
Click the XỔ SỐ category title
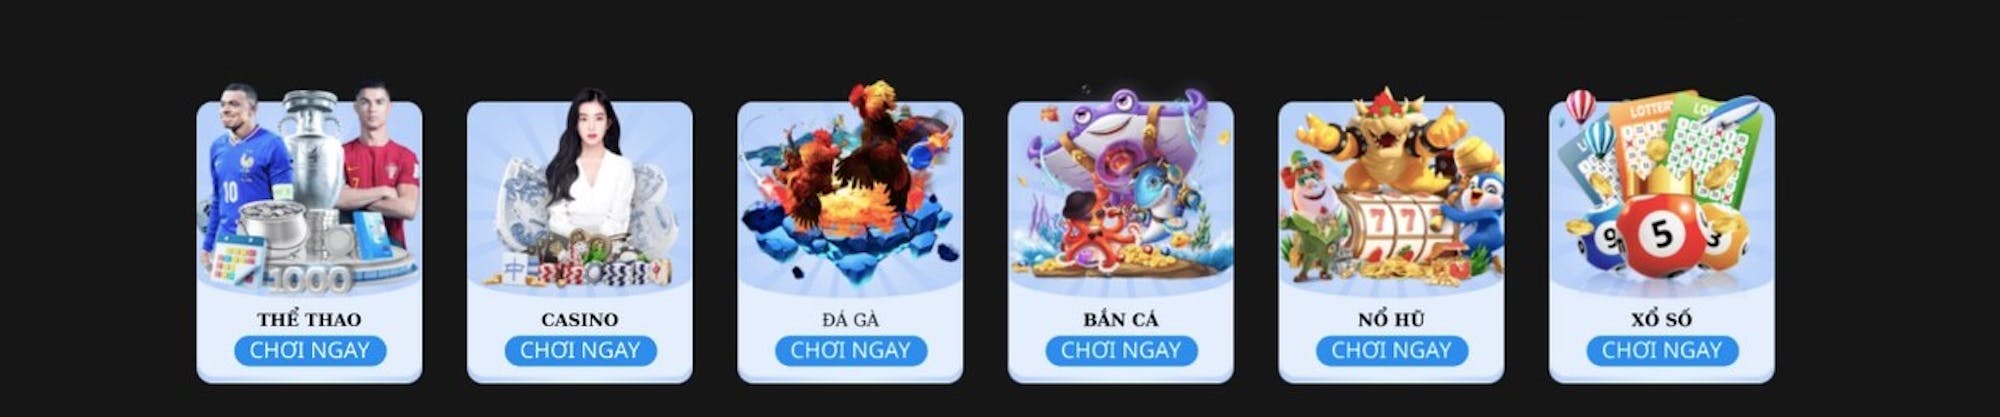pyautogui.click(x=1662, y=319)
